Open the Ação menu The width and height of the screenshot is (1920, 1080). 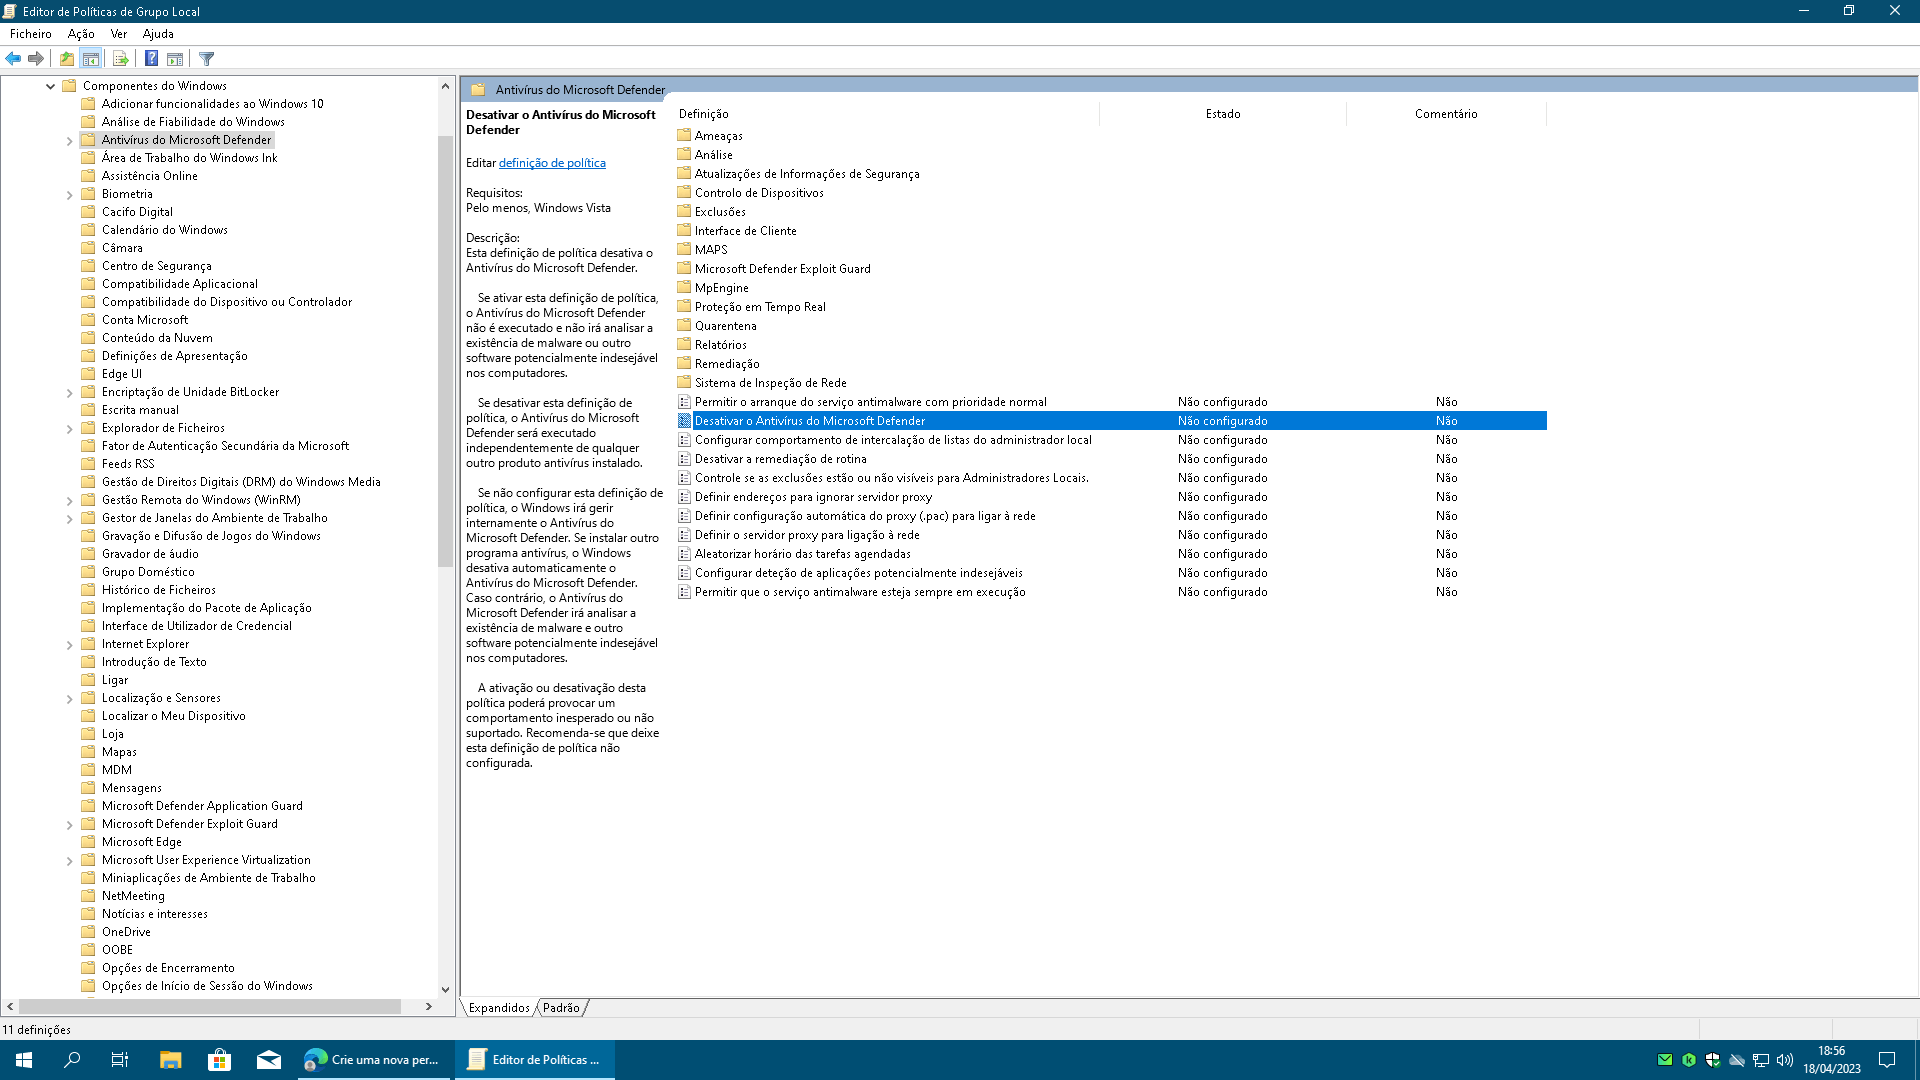[81, 33]
